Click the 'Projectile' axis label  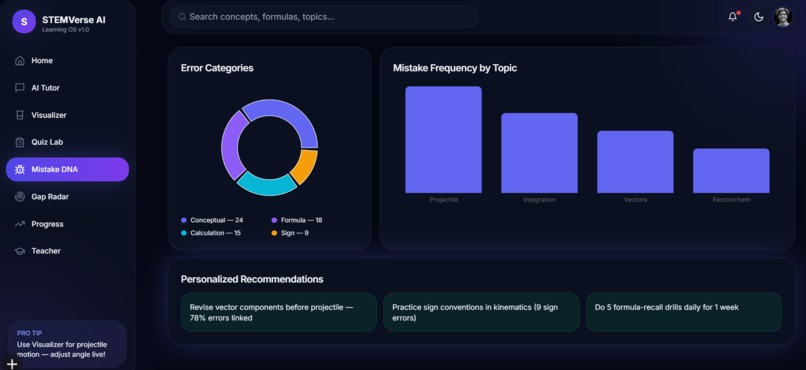click(x=444, y=200)
